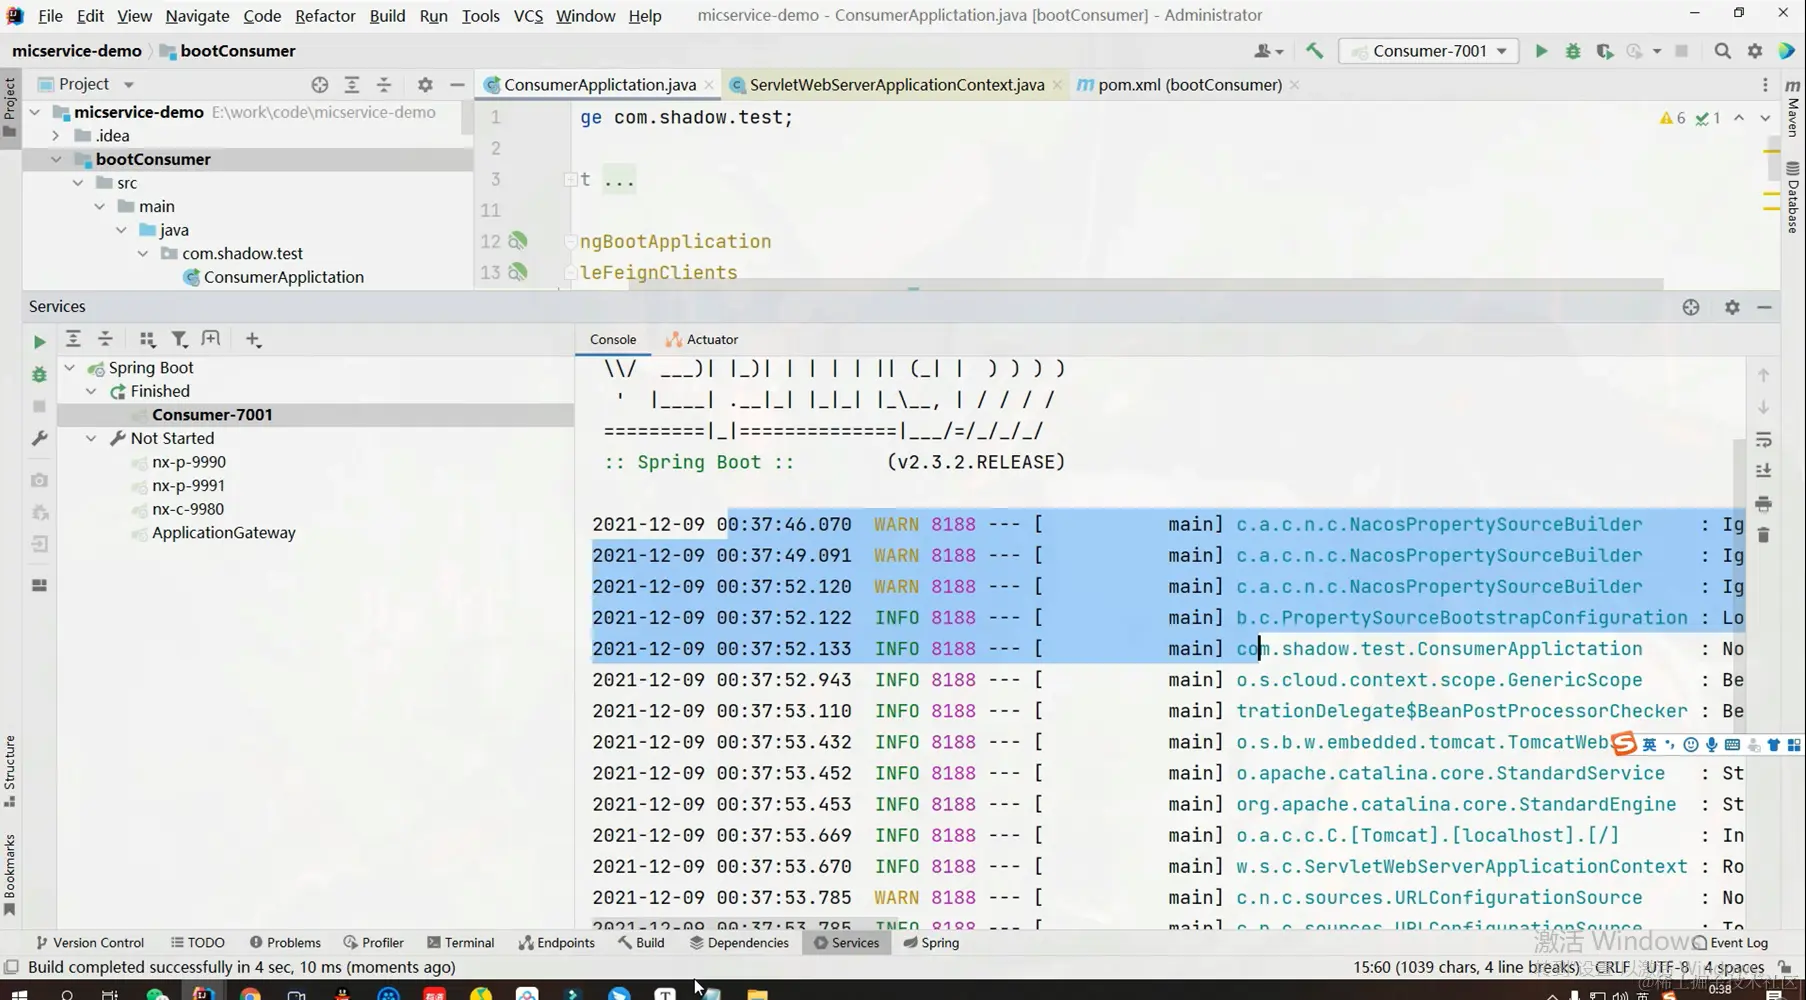The height and width of the screenshot is (1000, 1806).
Task: Open the Event Log
Action: (x=1730, y=942)
